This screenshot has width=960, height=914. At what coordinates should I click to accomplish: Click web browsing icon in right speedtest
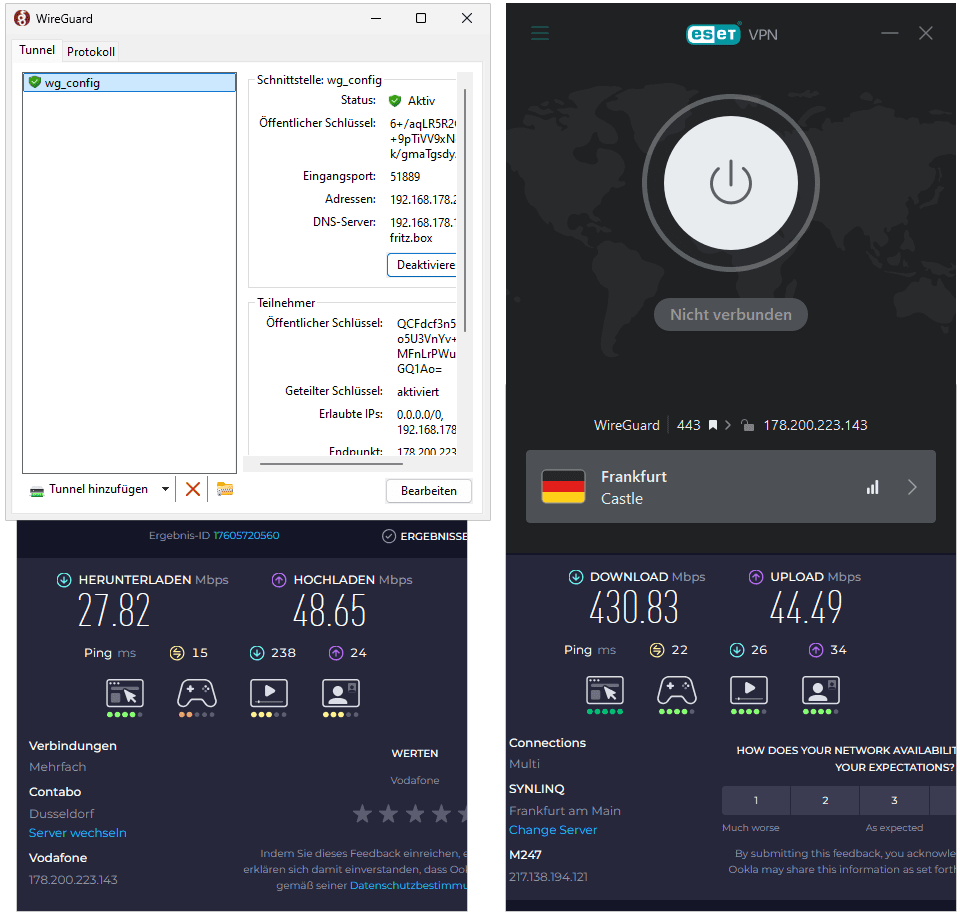coord(605,691)
